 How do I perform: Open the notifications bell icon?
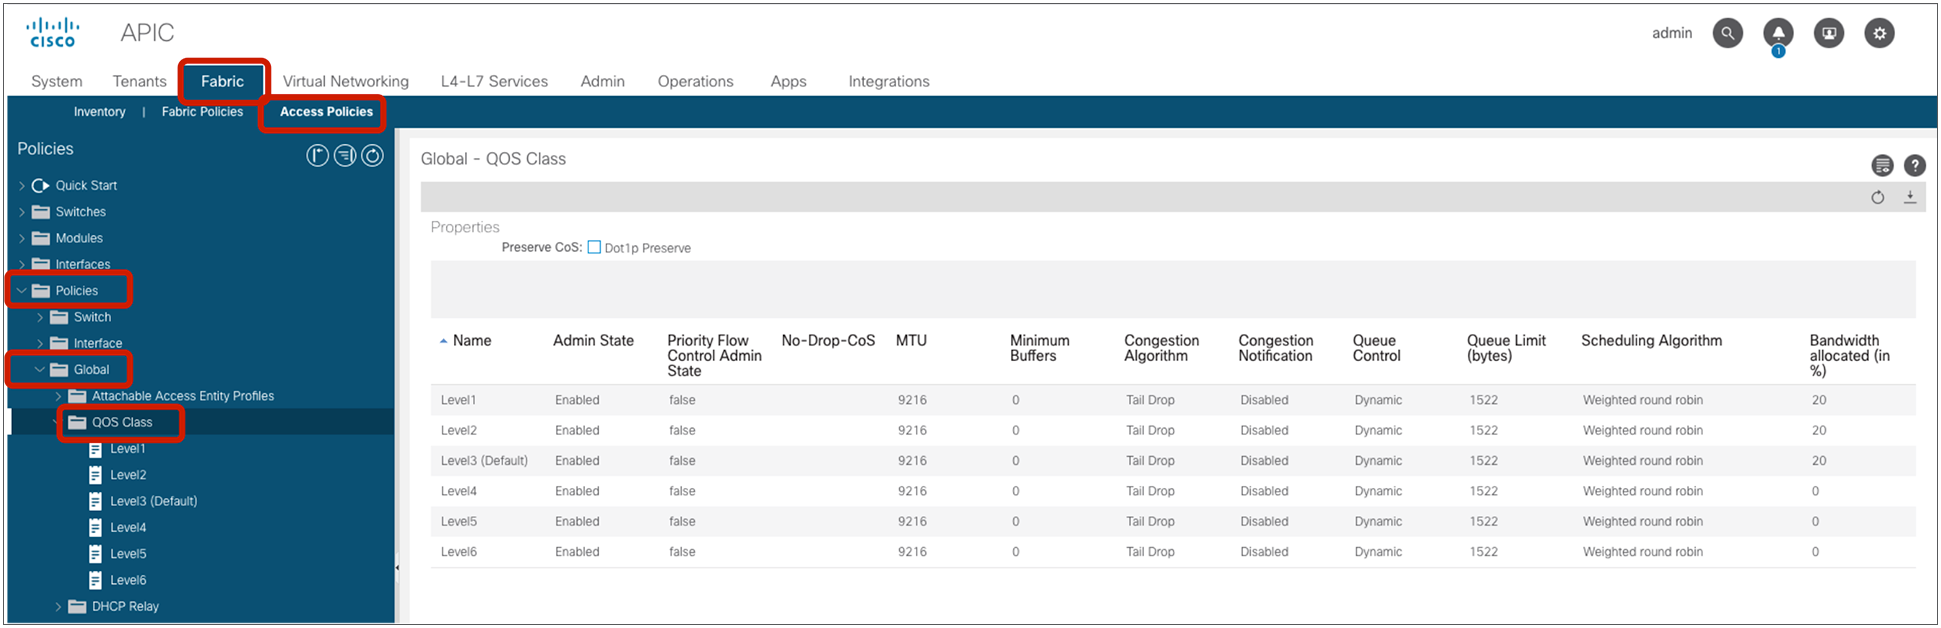click(x=1778, y=33)
